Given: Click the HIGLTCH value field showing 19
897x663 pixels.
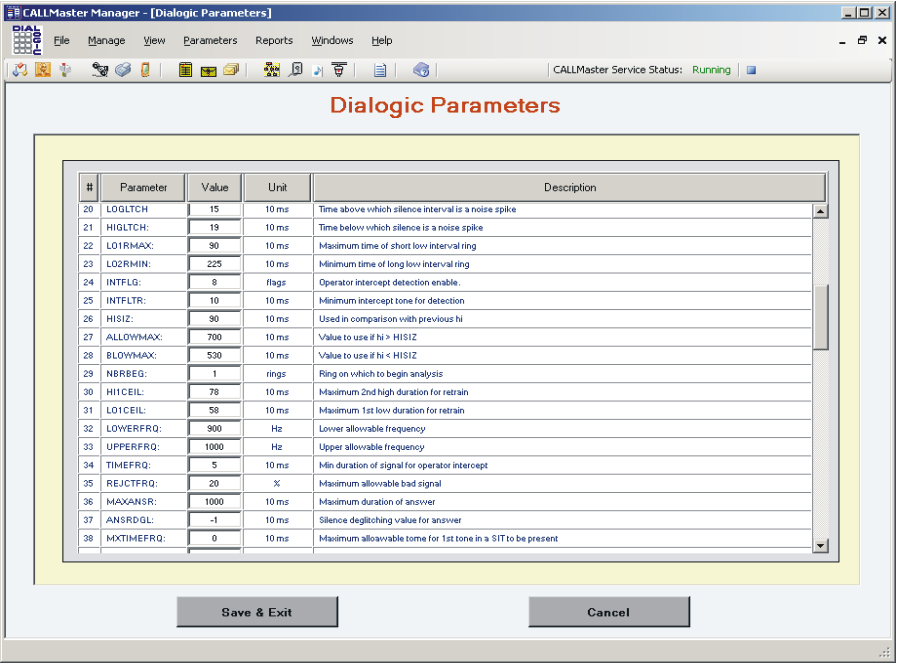Looking at the screenshot, I should (x=215, y=228).
